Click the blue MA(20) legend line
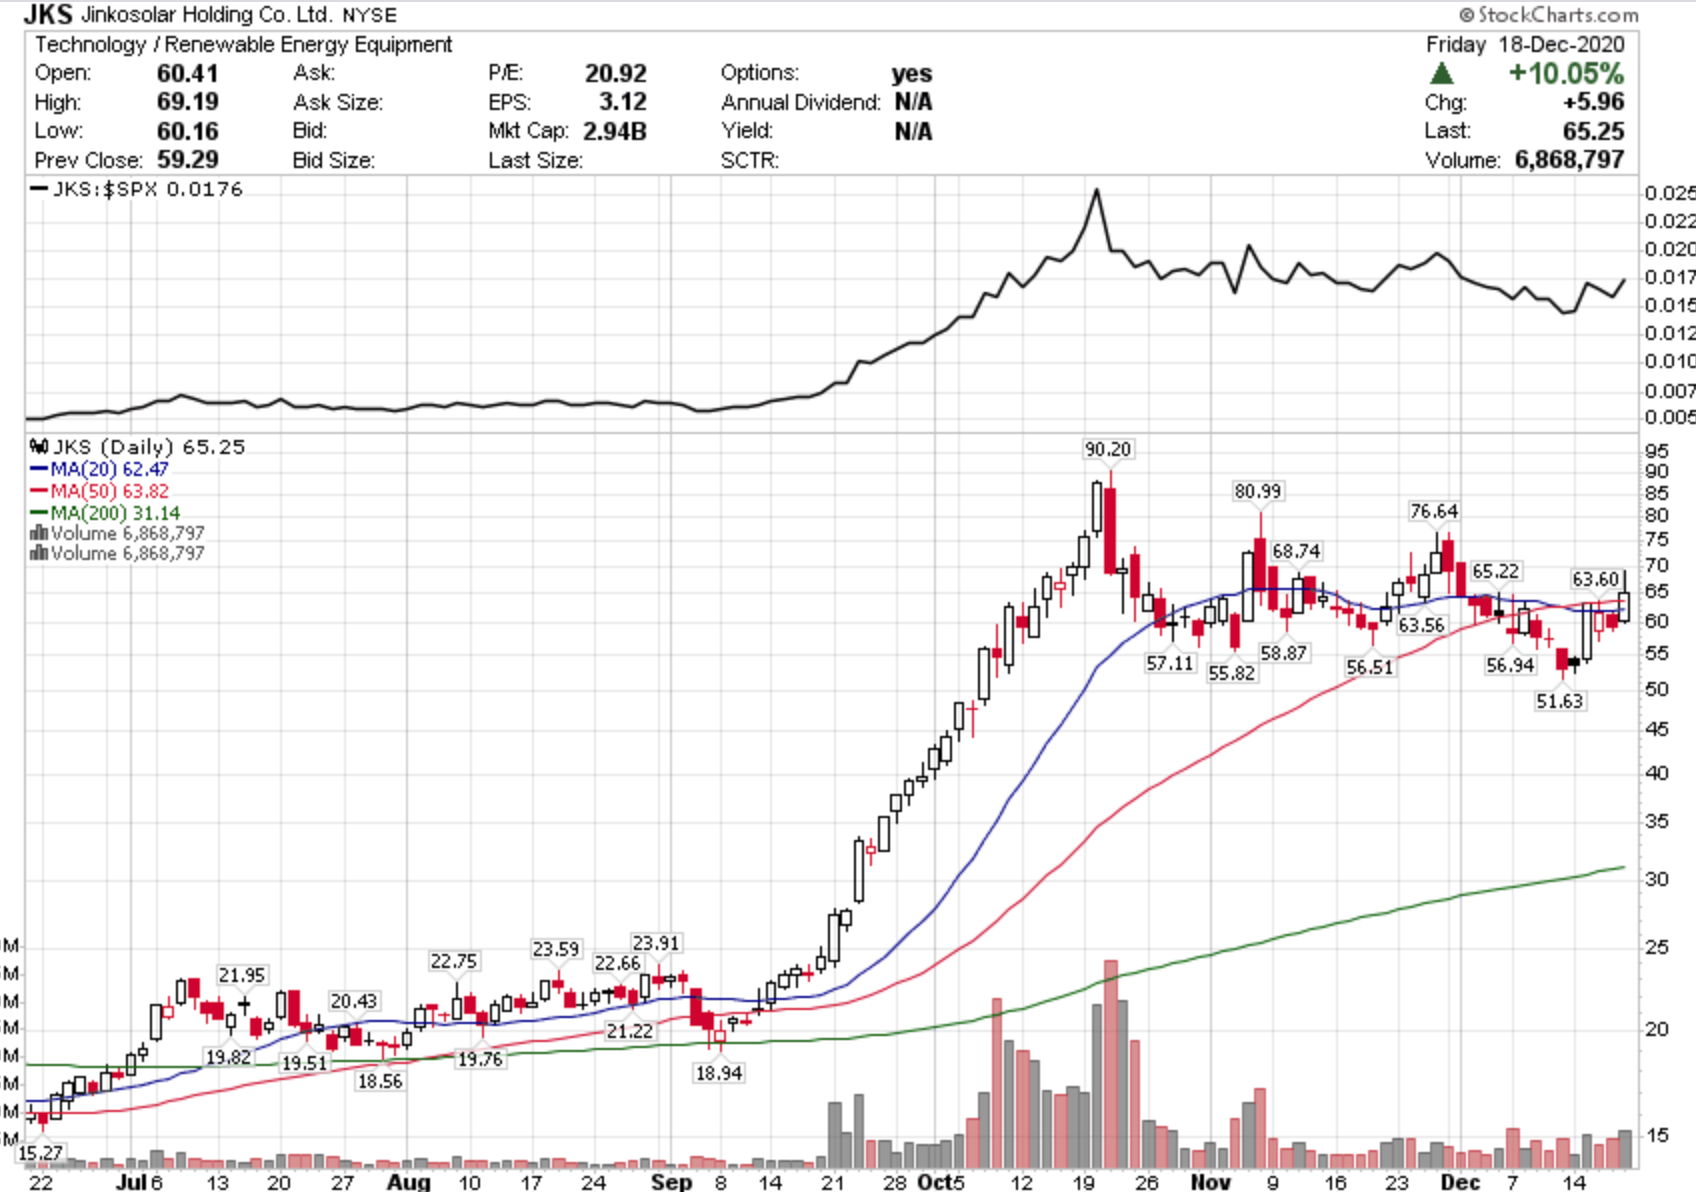This screenshot has width=1696, height=1192. [39, 469]
